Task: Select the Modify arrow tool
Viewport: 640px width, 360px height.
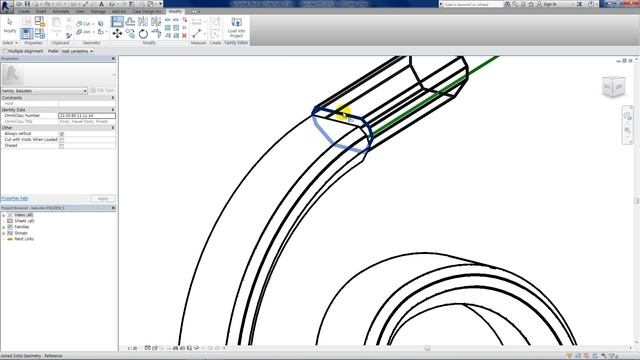Action: click(9, 25)
